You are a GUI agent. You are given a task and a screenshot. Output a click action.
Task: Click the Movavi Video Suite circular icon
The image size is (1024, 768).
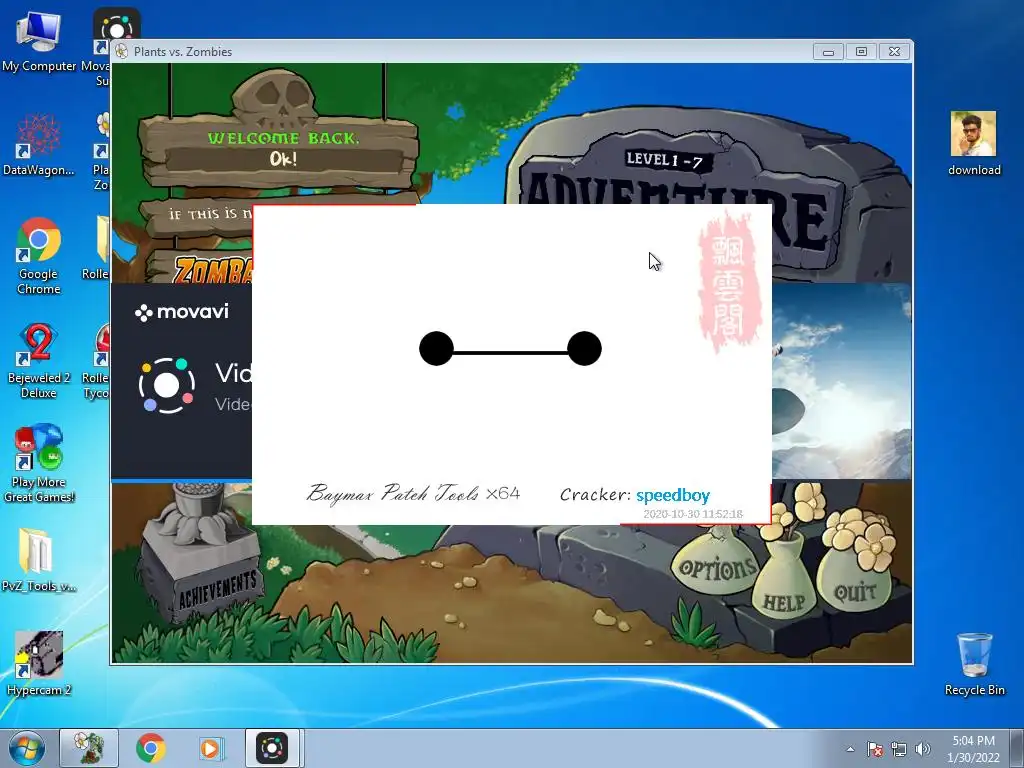pyautogui.click(x=167, y=385)
